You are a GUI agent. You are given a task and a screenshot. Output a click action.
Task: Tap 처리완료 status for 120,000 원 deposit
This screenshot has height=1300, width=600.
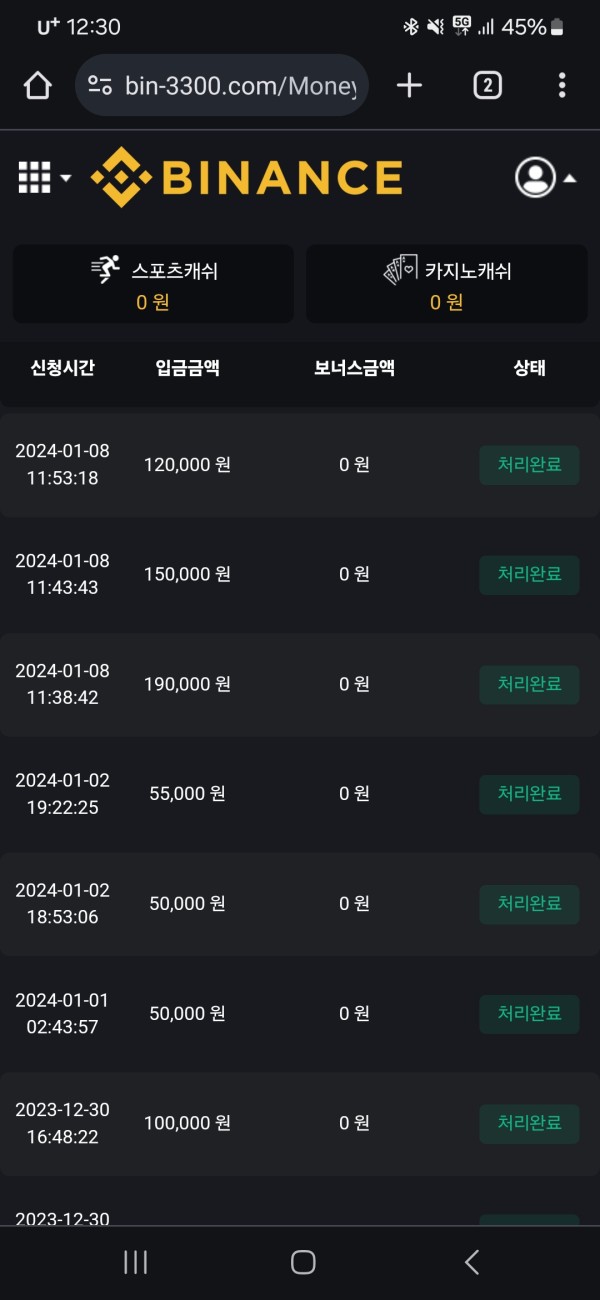click(x=529, y=465)
